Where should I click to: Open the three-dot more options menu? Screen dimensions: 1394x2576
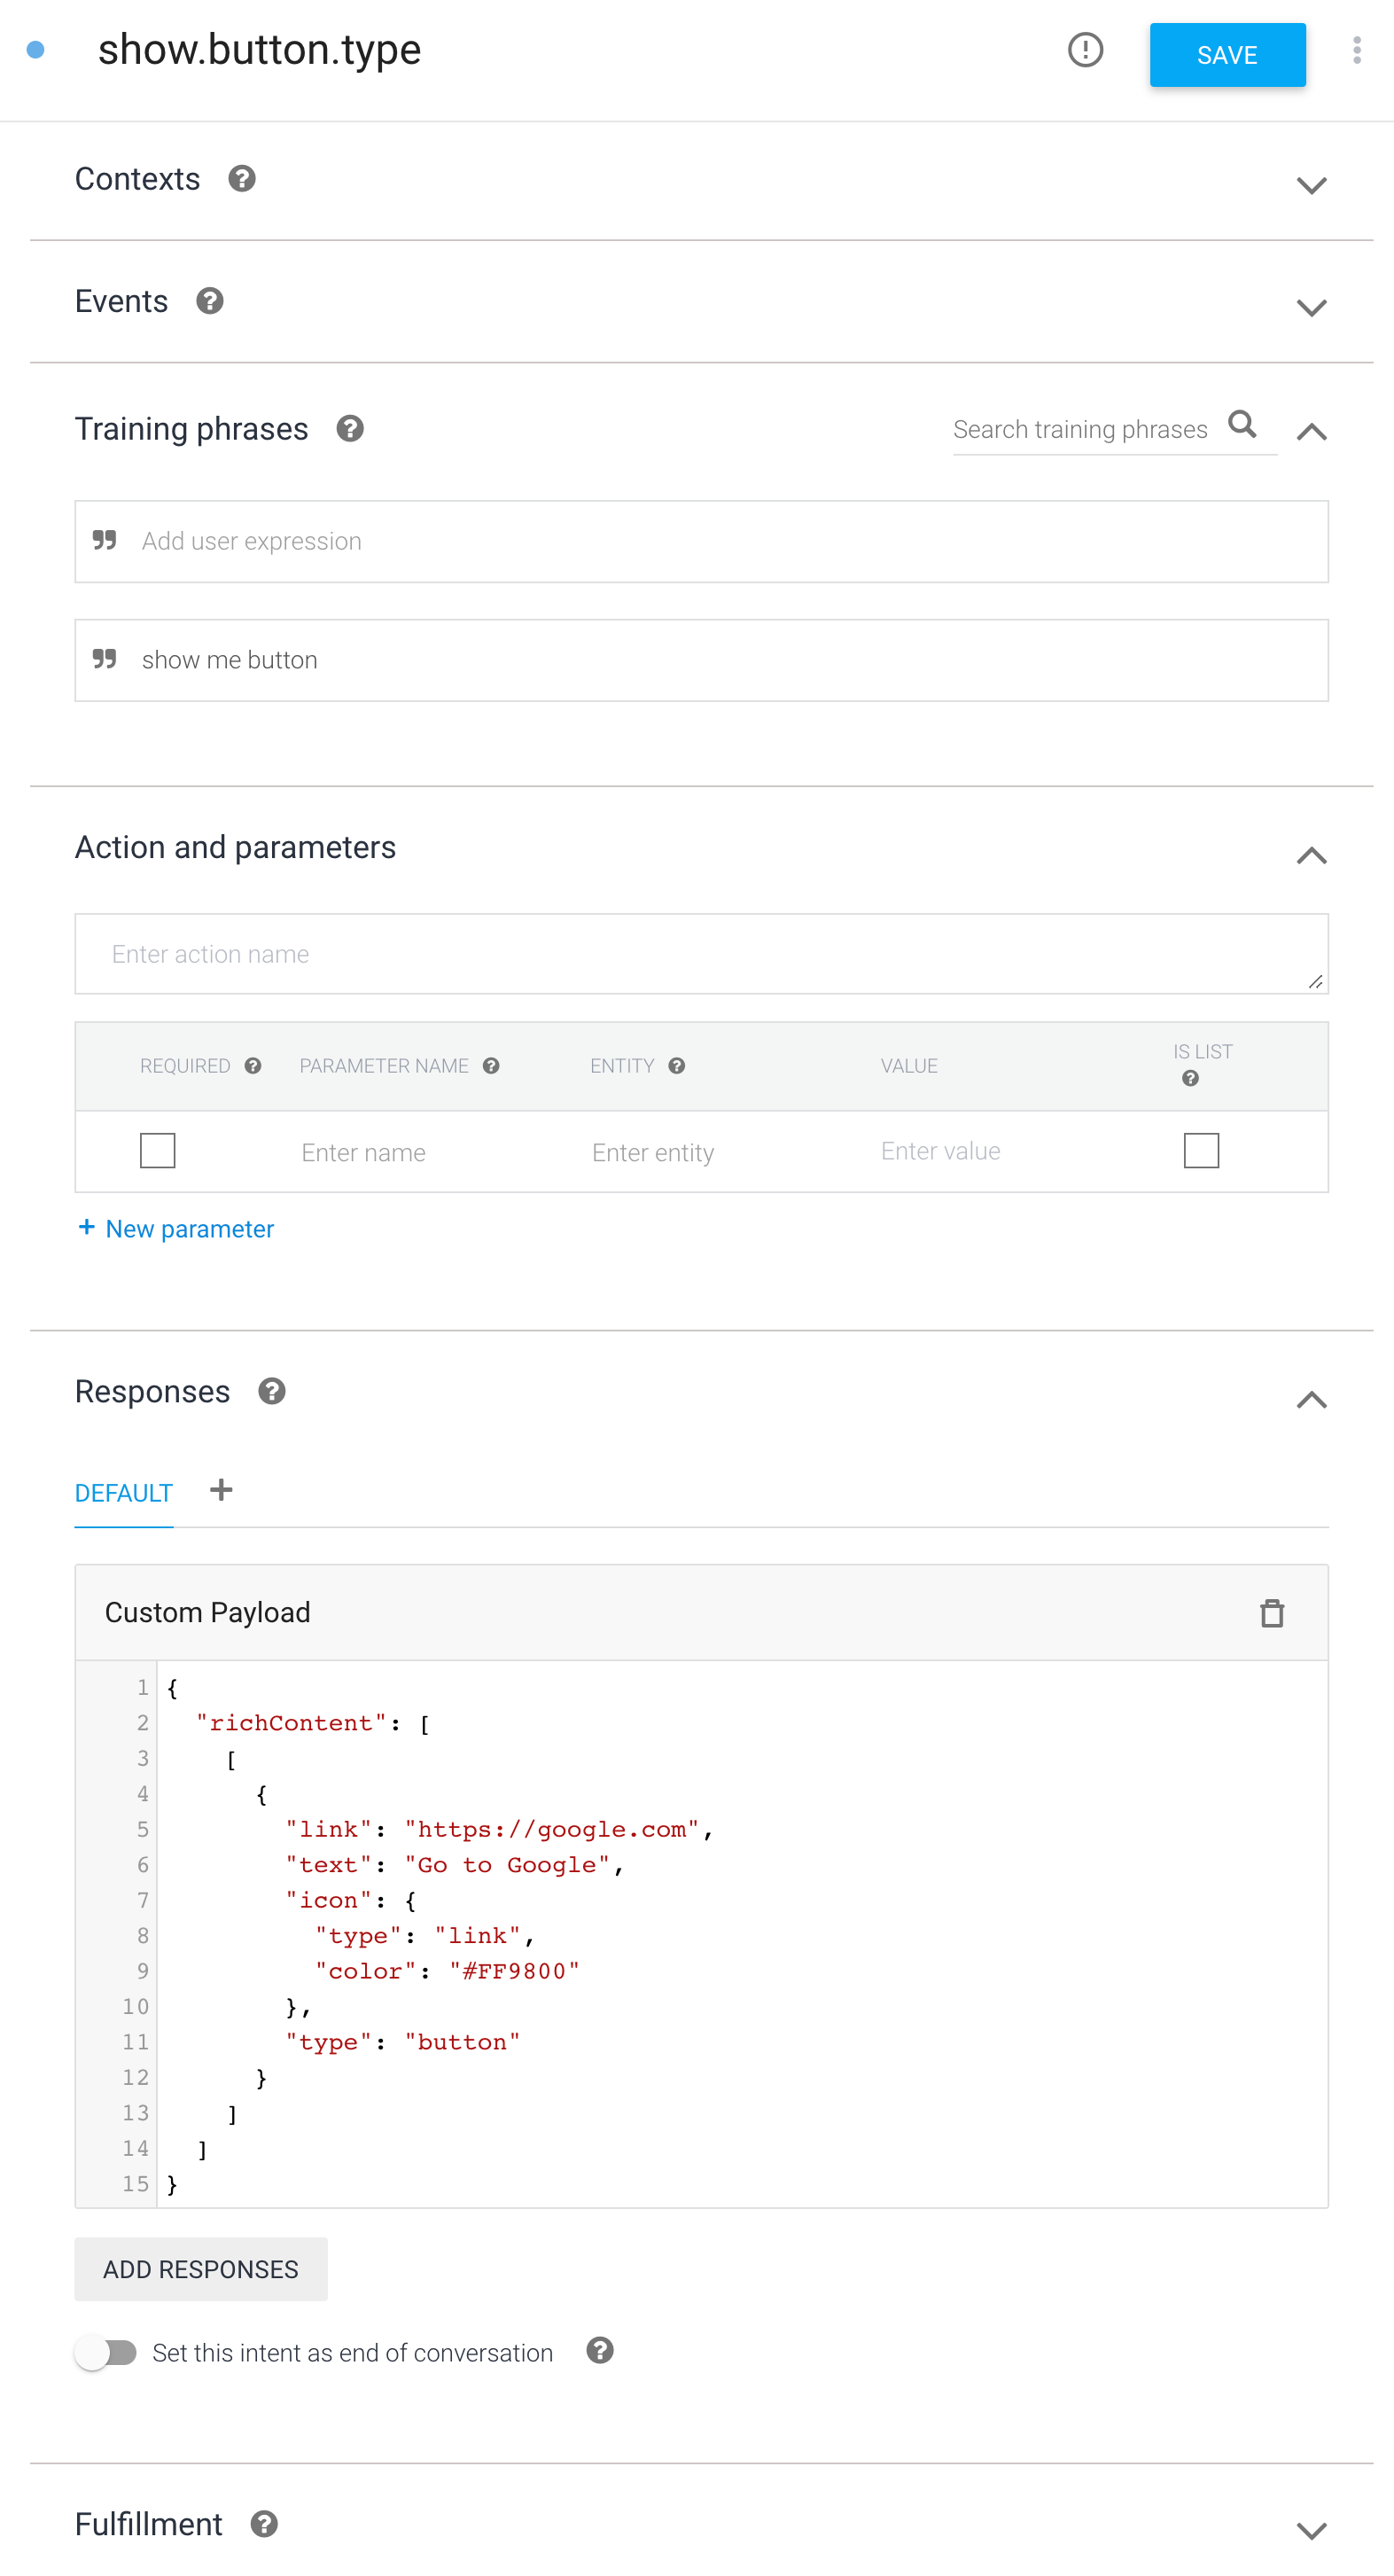pyautogui.click(x=1357, y=50)
